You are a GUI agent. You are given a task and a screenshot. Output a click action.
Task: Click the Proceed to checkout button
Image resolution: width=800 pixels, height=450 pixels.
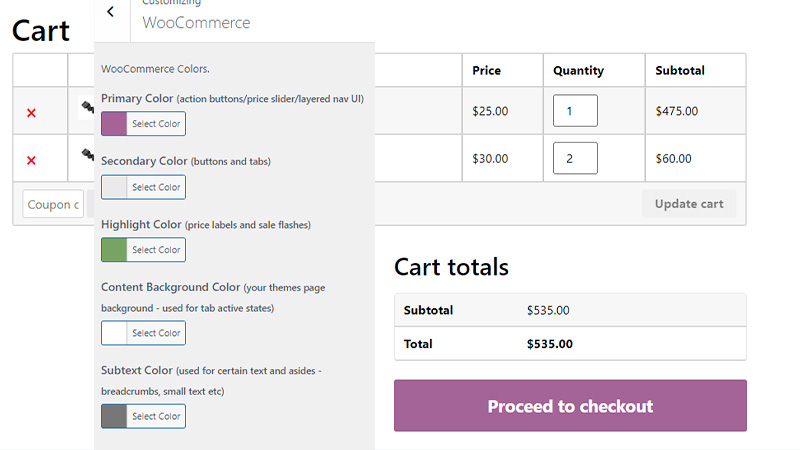pos(570,406)
